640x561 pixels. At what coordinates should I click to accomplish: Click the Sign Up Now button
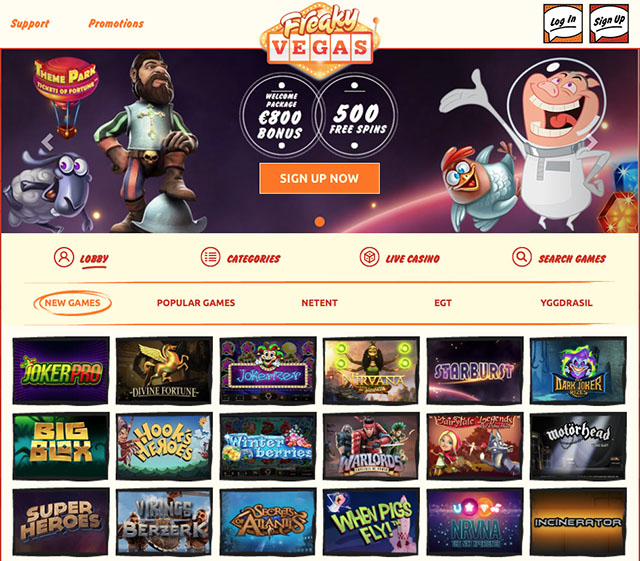click(x=320, y=178)
